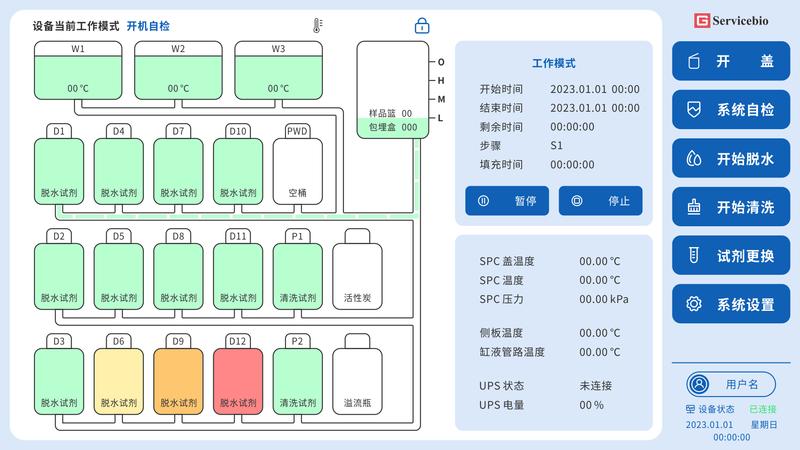The width and height of the screenshot is (800, 450).
Task: Select wax tank W1
Action: coord(78,70)
